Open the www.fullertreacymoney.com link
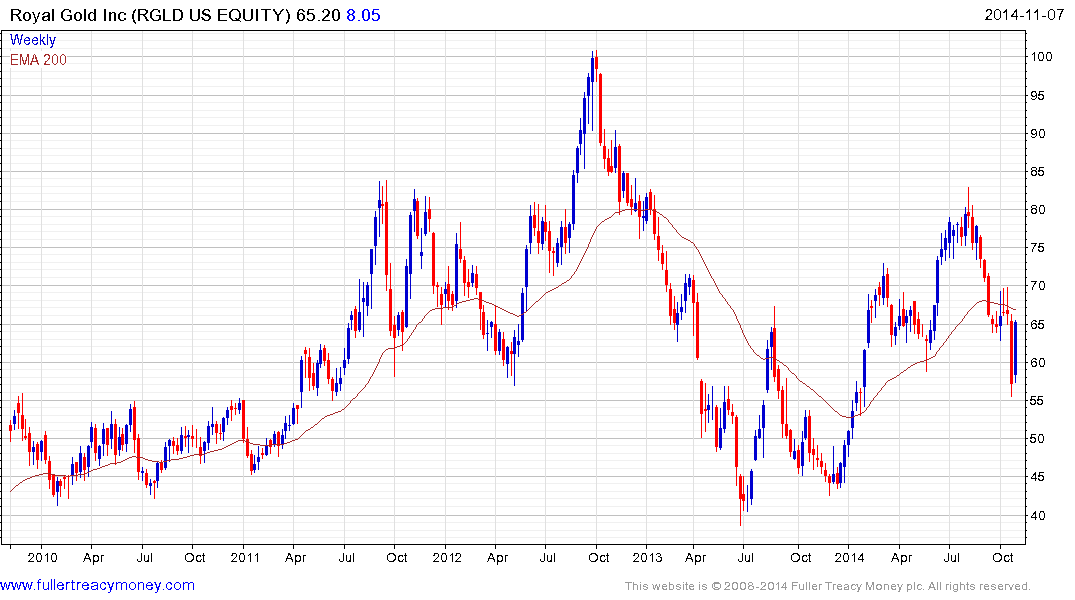This screenshot has width=1075, height=600. (x=97, y=585)
